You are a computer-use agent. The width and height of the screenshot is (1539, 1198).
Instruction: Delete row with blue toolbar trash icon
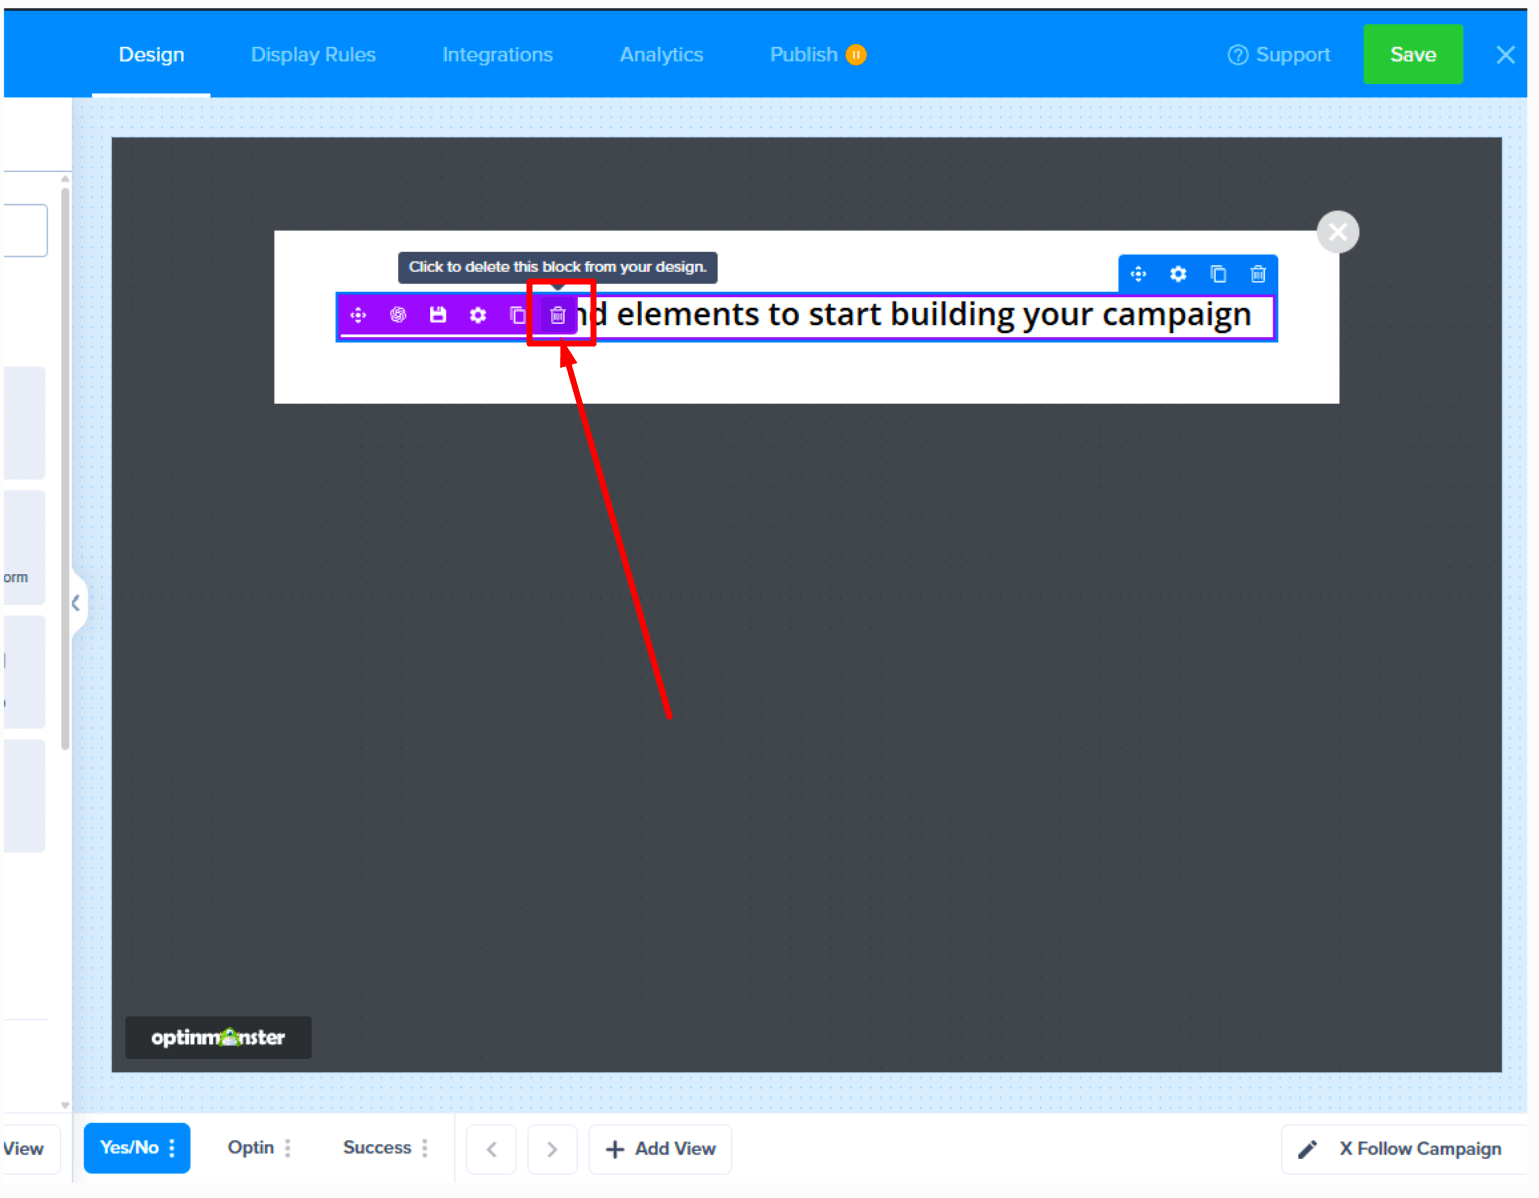click(1258, 274)
